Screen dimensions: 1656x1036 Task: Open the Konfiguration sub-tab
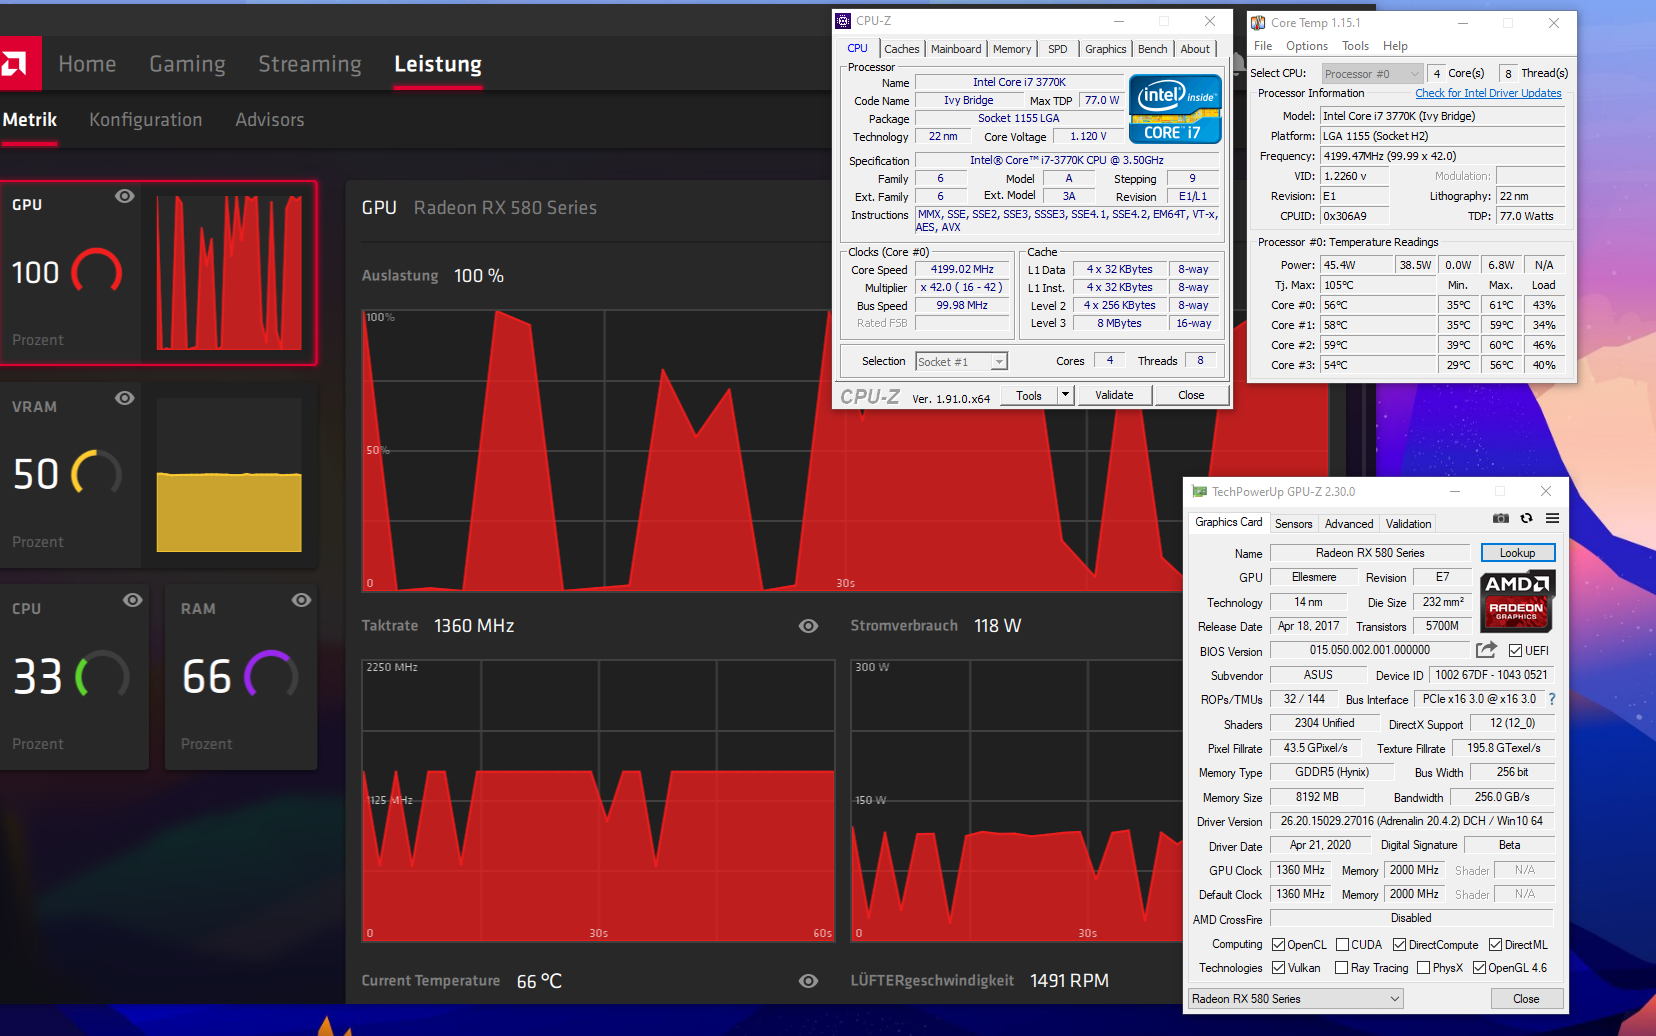[x=145, y=120]
